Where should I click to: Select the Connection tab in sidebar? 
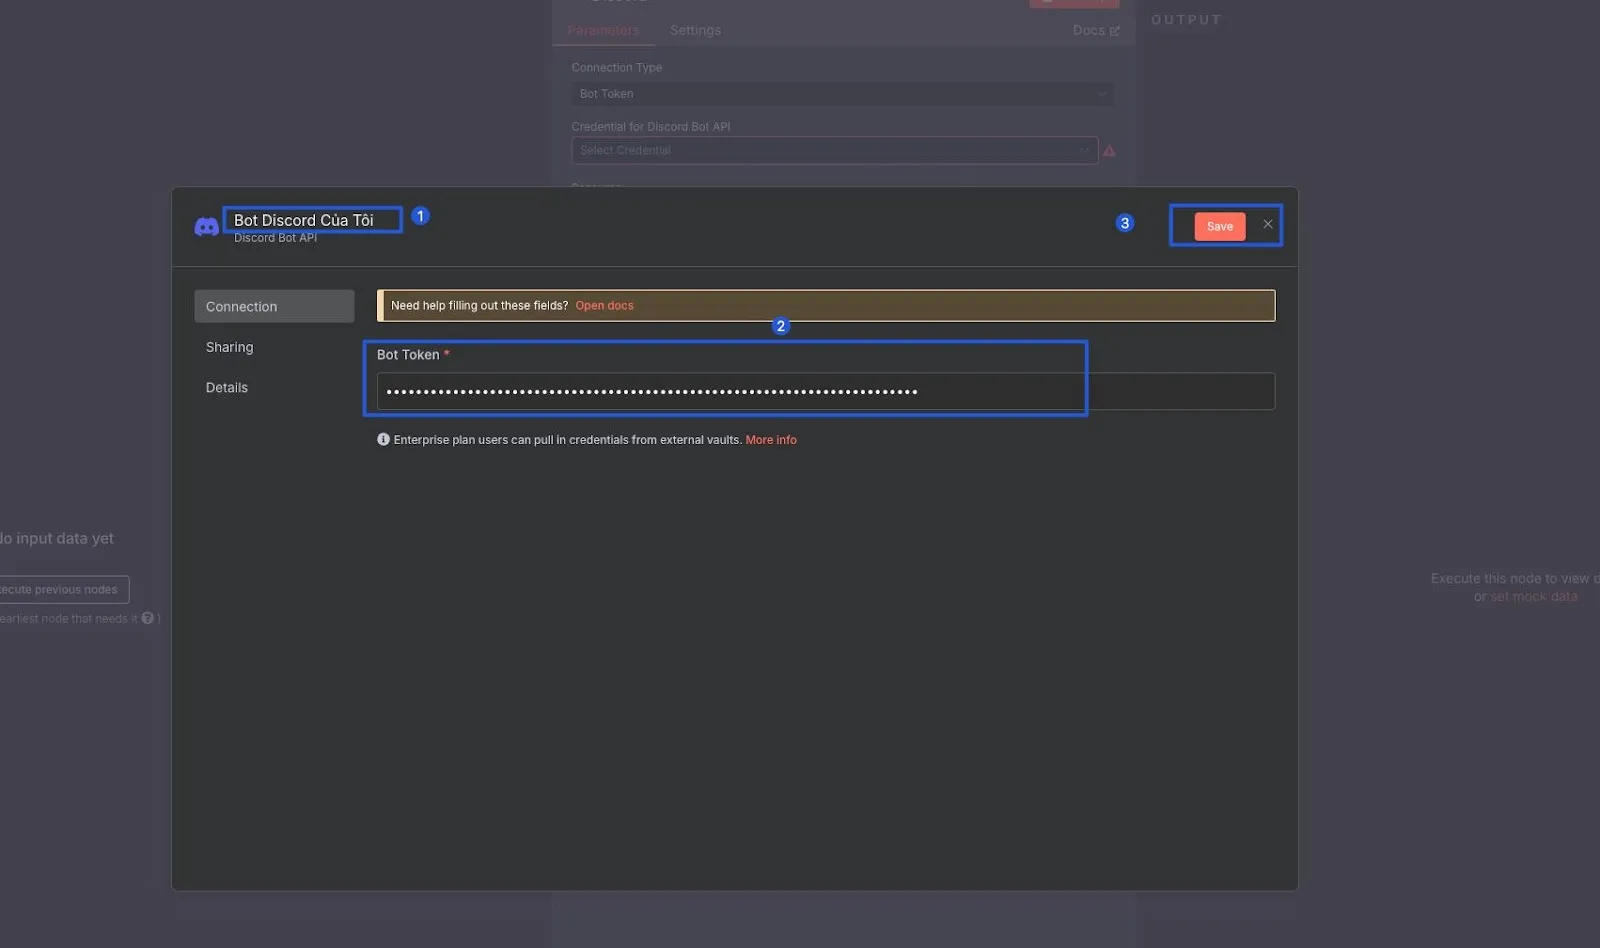point(274,306)
